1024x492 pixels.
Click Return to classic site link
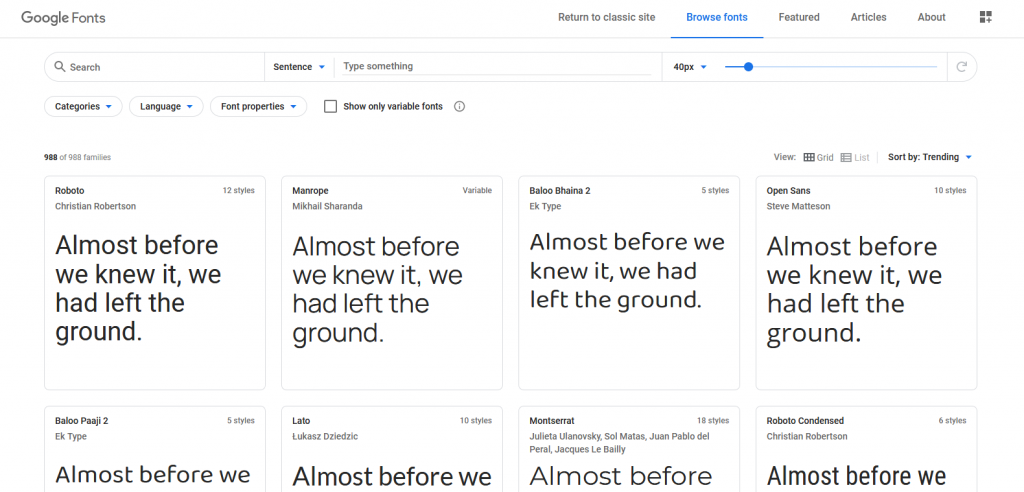click(x=607, y=18)
